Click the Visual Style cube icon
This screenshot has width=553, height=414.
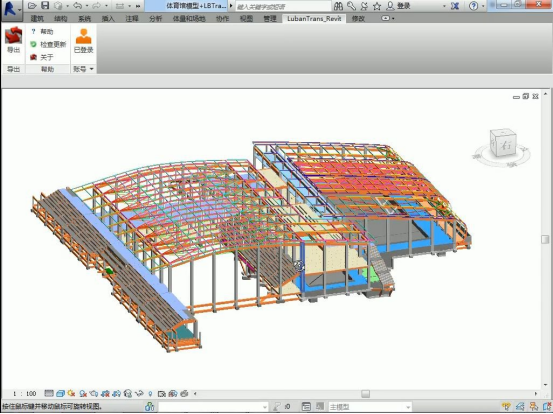pyautogui.click(x=60, y=393)
